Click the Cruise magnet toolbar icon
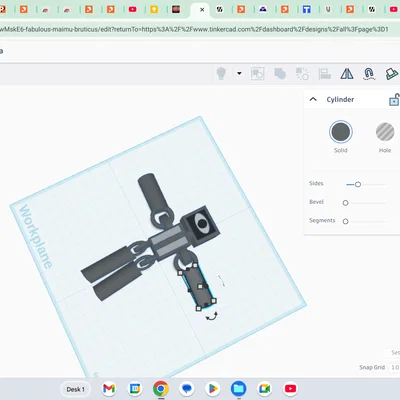The width and height of the screenshot is (400, 400). 369,74
